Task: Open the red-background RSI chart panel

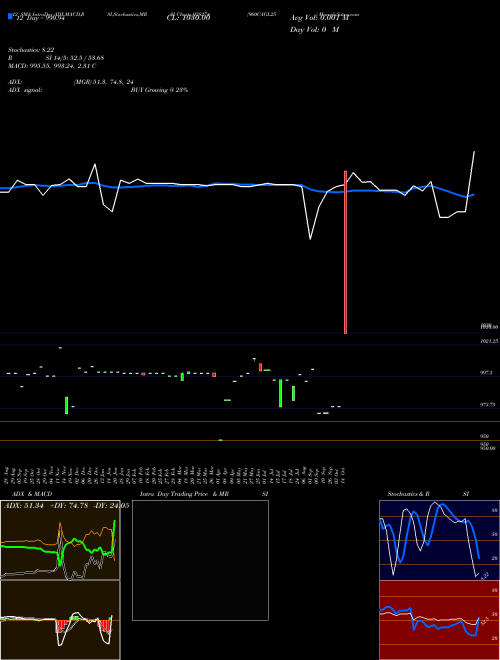Action: [439, 620]
